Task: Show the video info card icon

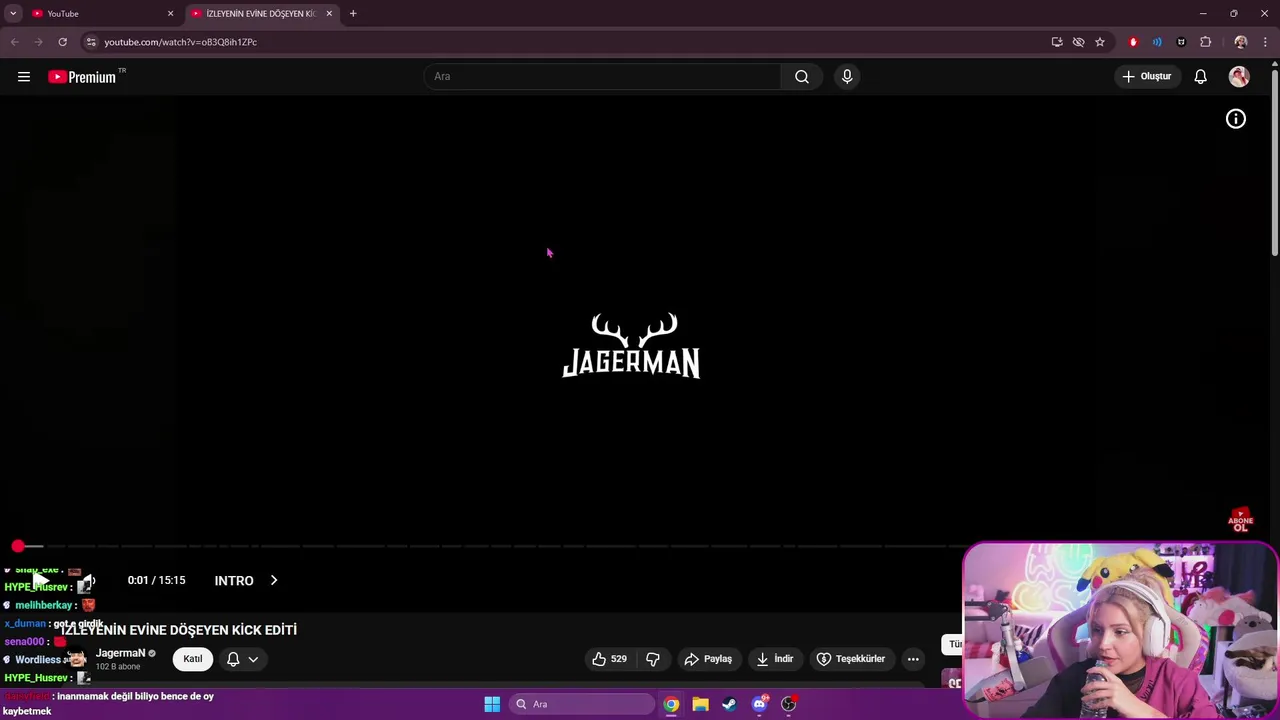Action: coord(1236,119)
